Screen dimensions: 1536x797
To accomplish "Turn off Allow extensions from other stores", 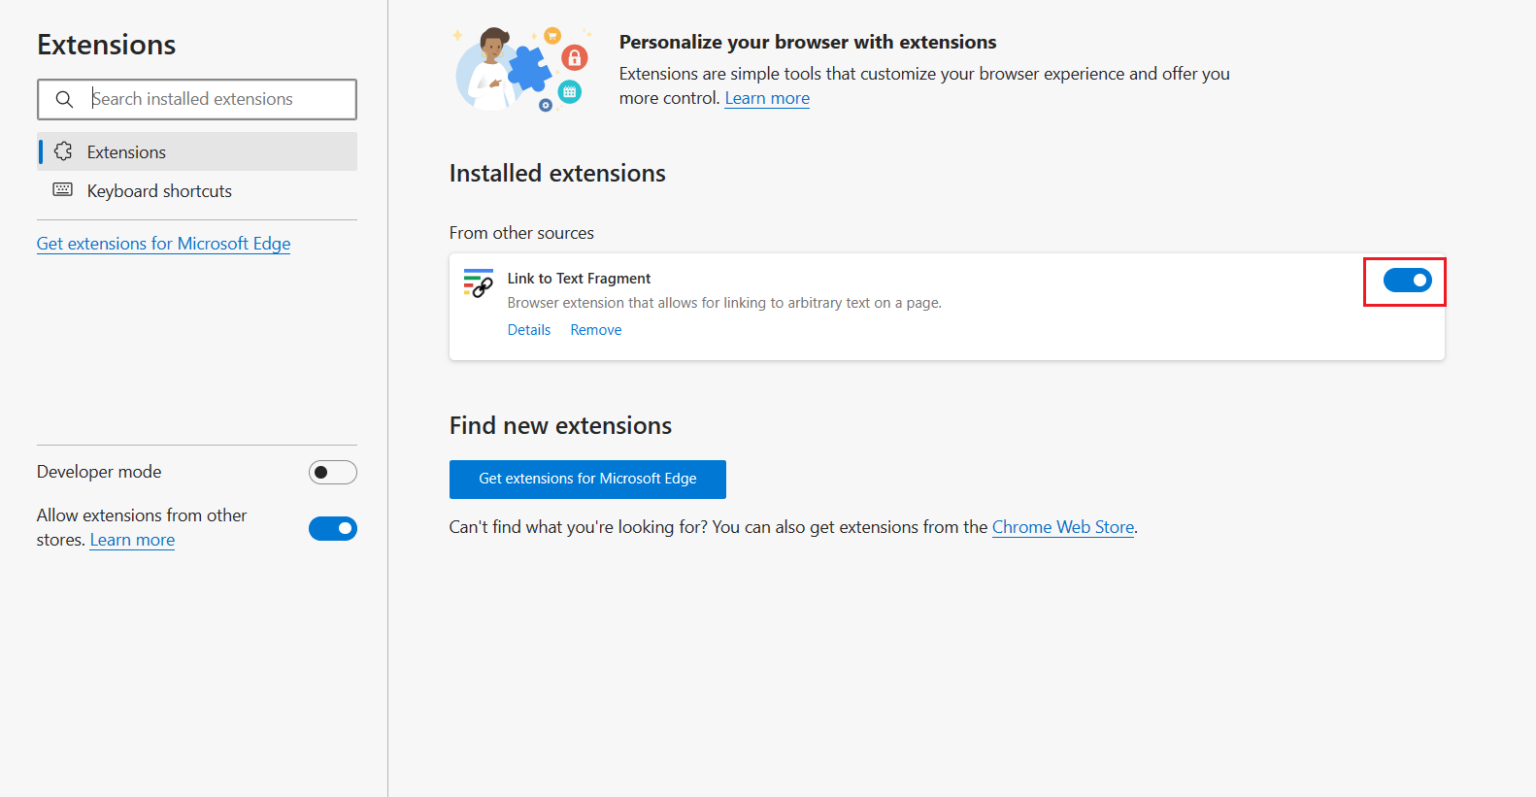I will [332, 528].
